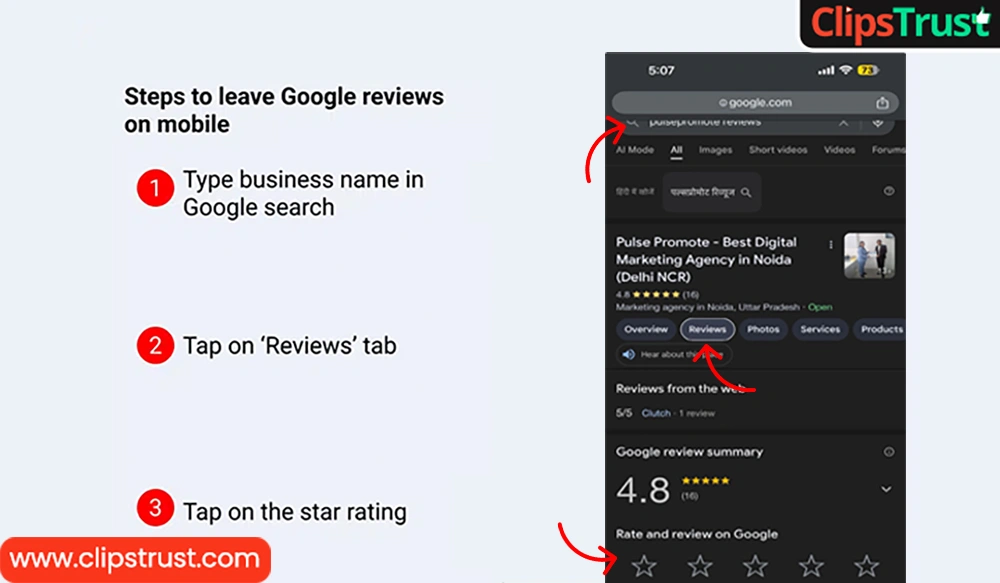Tap the info icon beside Google review summary
1000x583 pixels.
(890, 452)
